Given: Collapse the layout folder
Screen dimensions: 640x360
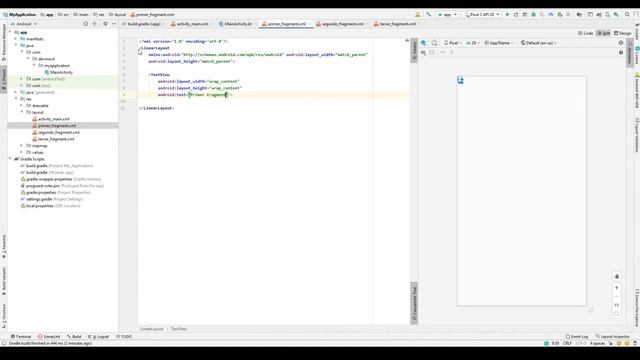Looking at the screenshot, I should [22, 112].
